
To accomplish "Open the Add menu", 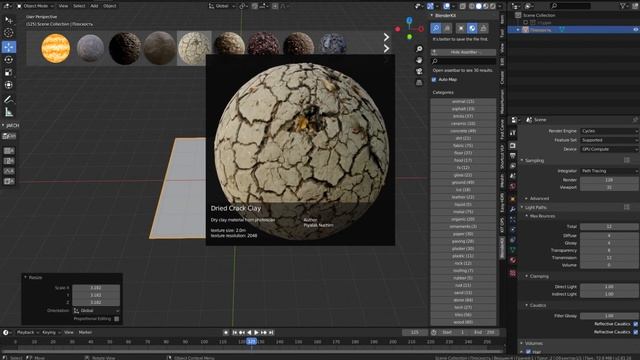I will (94, 6).
